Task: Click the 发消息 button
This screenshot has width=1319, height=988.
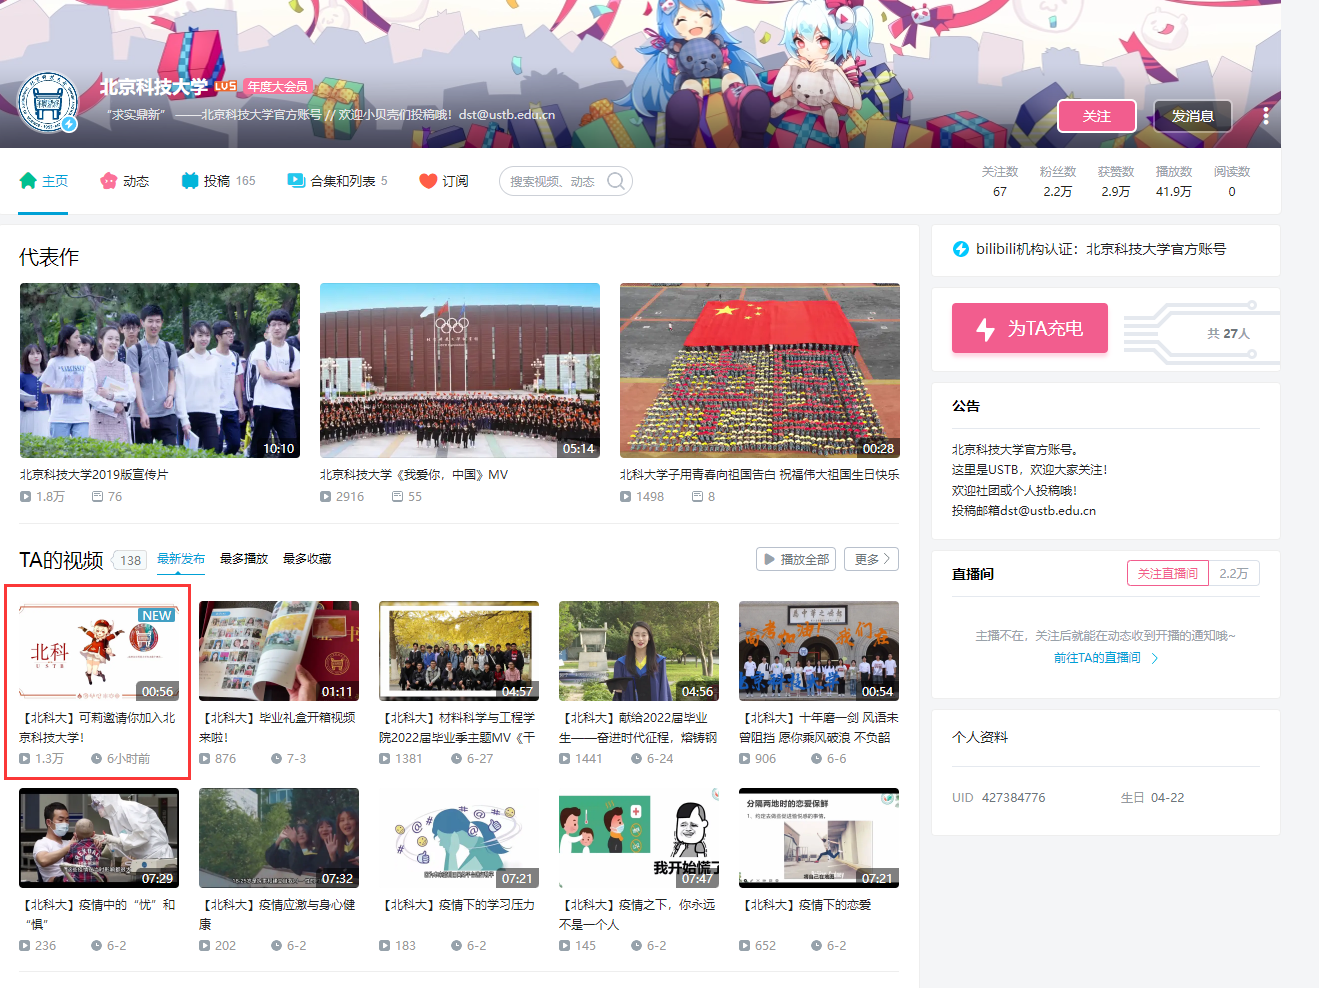Action: [1192, 116]
